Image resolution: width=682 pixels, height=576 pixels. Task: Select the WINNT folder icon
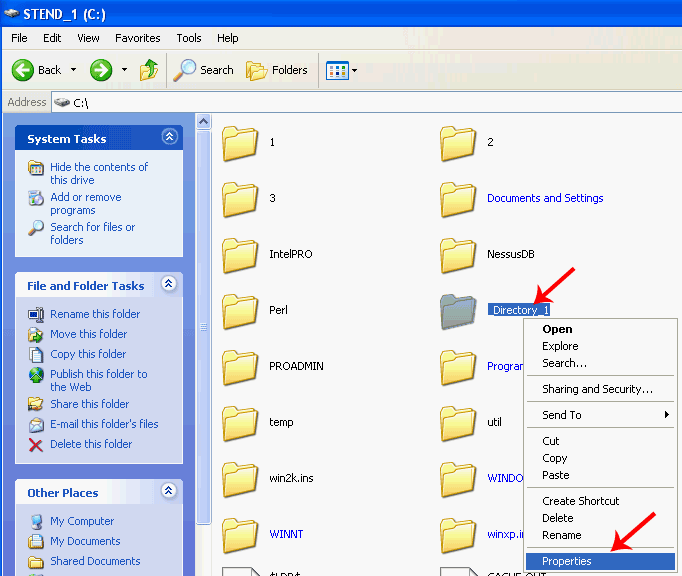click(240, 535)
